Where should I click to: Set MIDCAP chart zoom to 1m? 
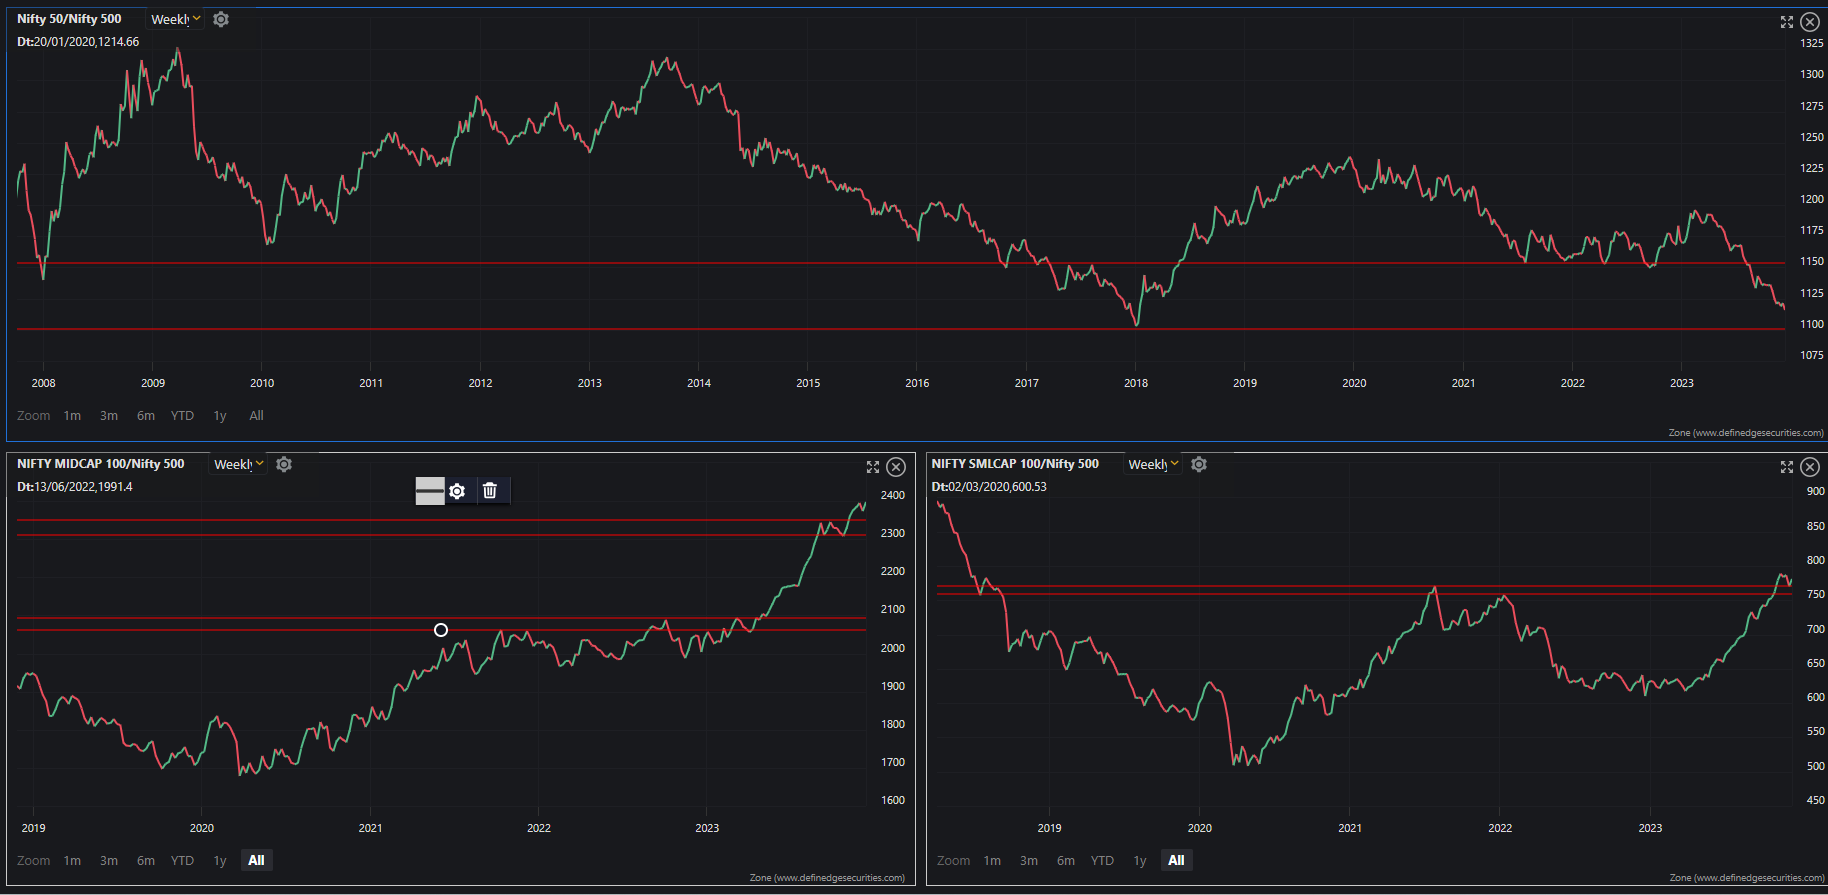[x=72, y=861]
